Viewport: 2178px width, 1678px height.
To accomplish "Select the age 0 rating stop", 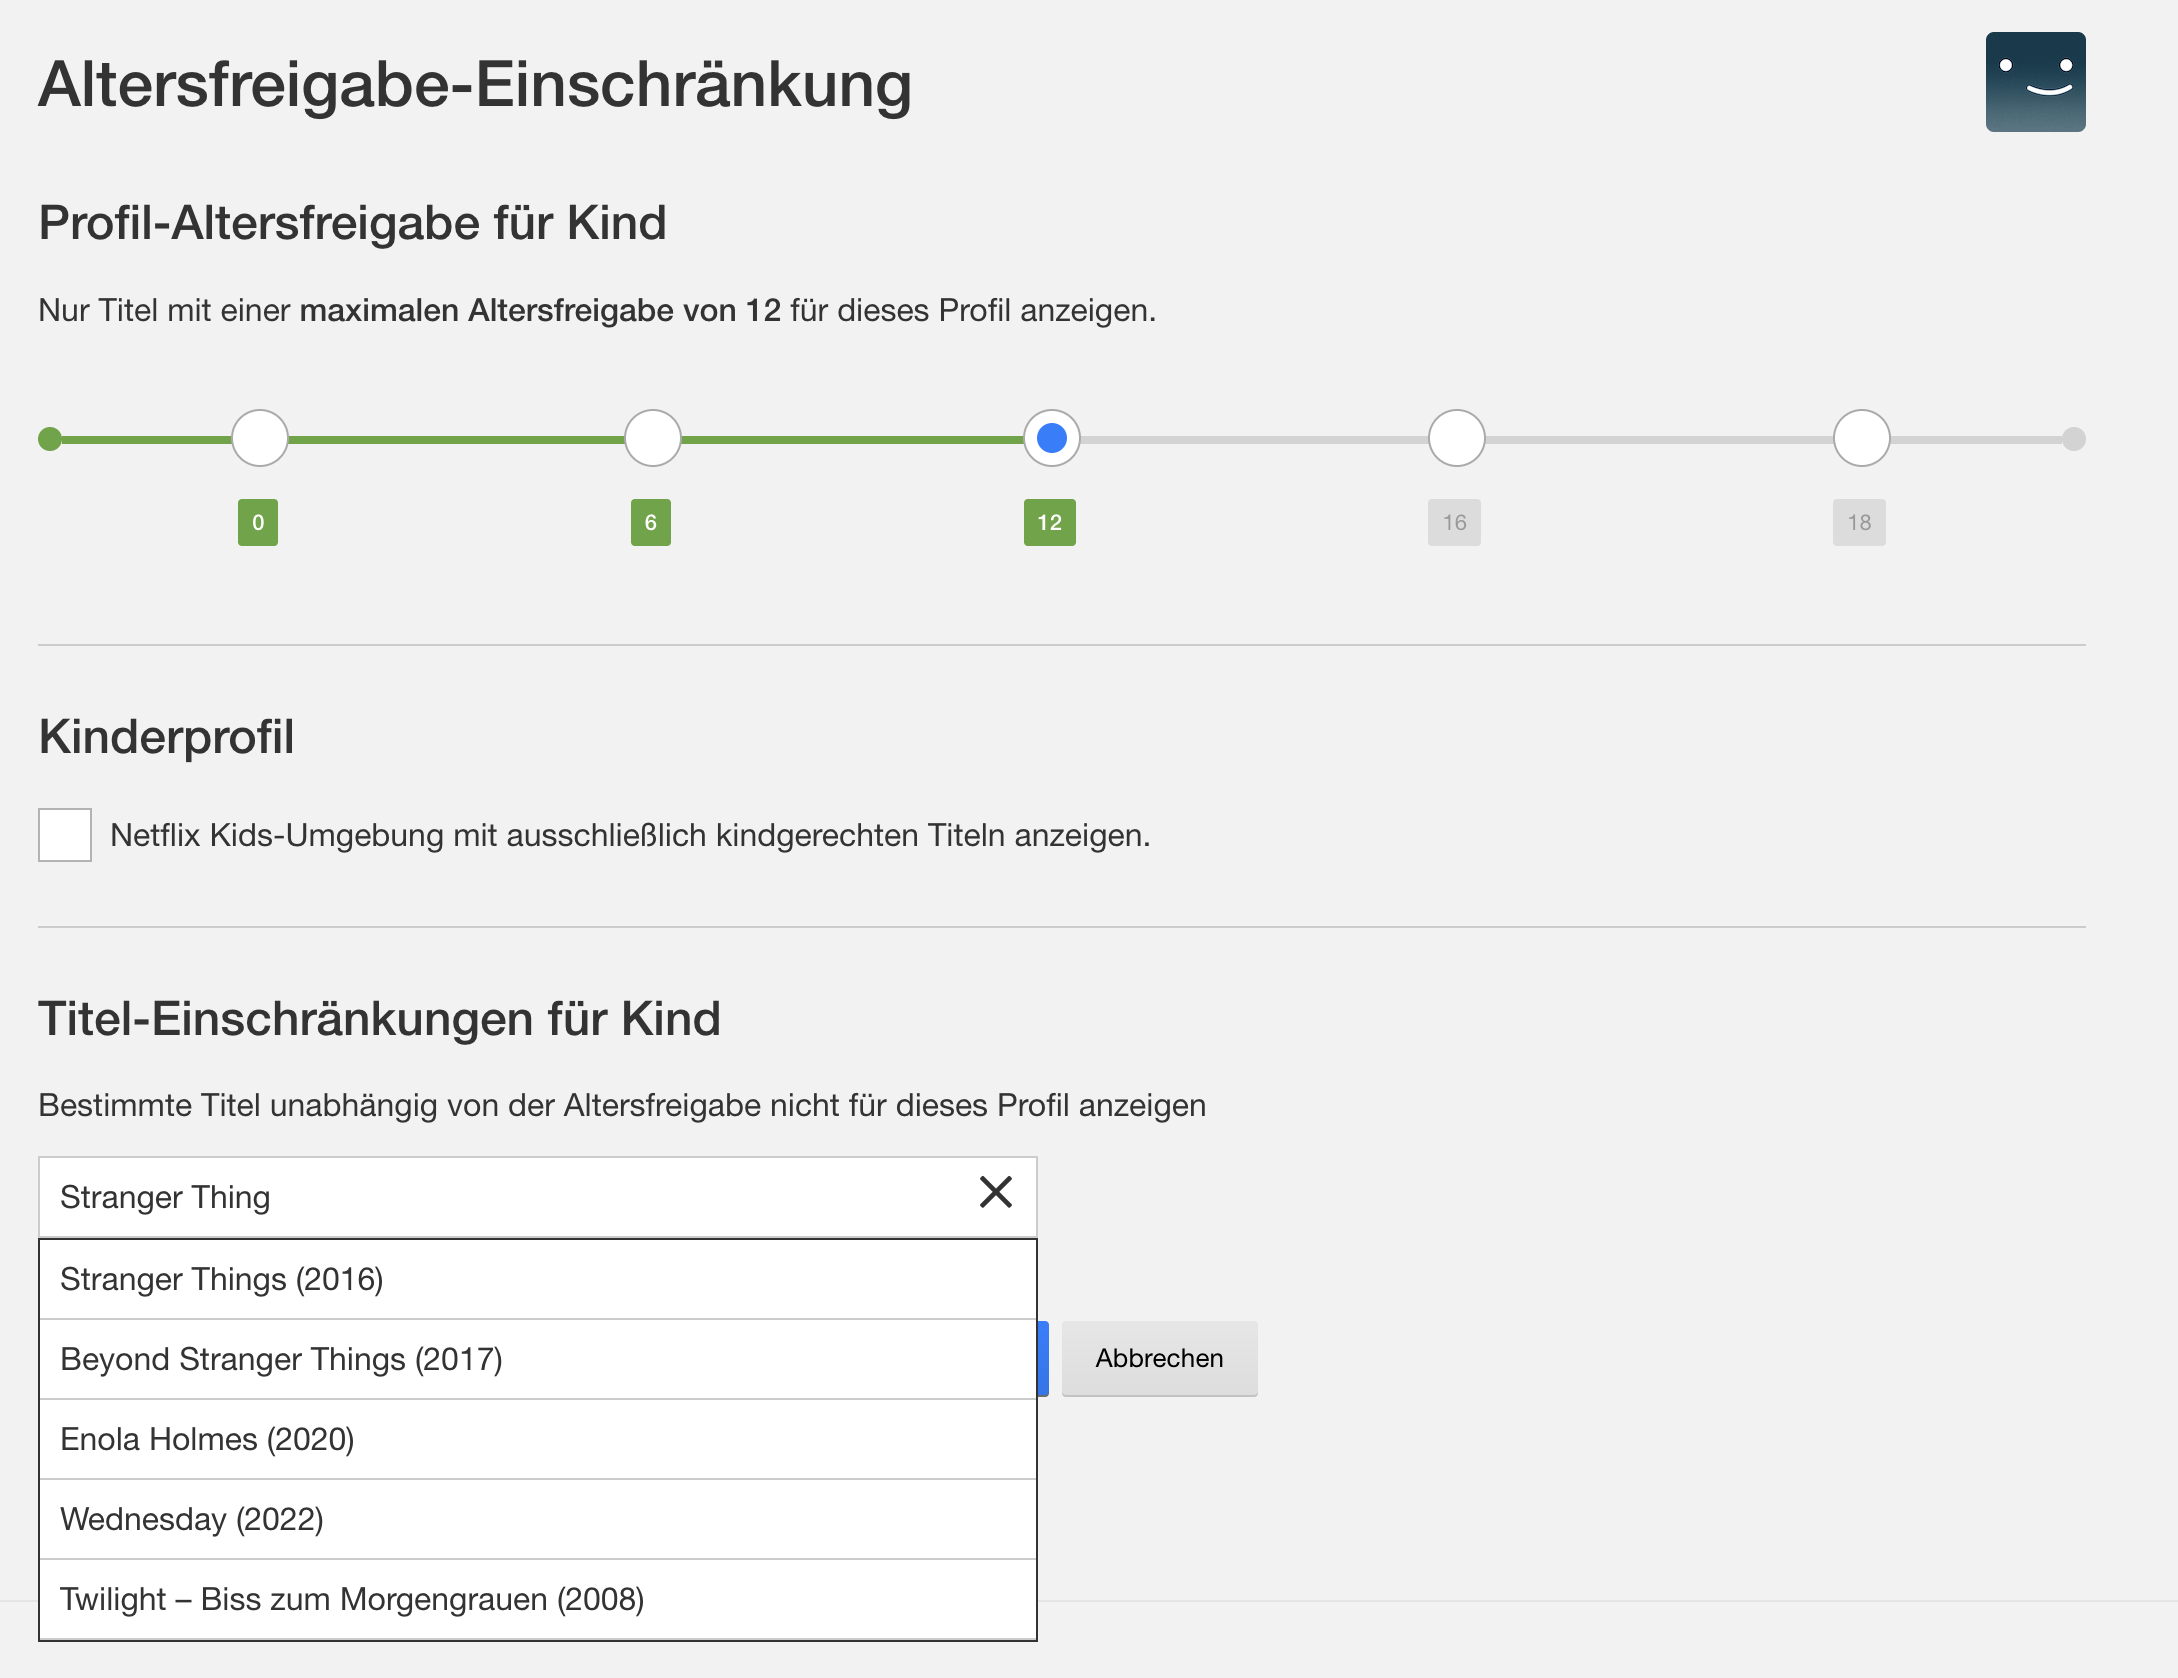I will coord(260,438).
